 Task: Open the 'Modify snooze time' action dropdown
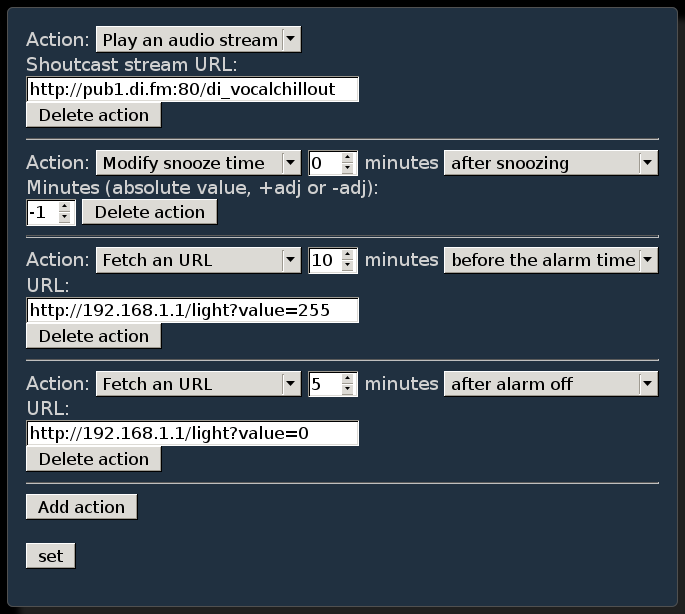198,163
